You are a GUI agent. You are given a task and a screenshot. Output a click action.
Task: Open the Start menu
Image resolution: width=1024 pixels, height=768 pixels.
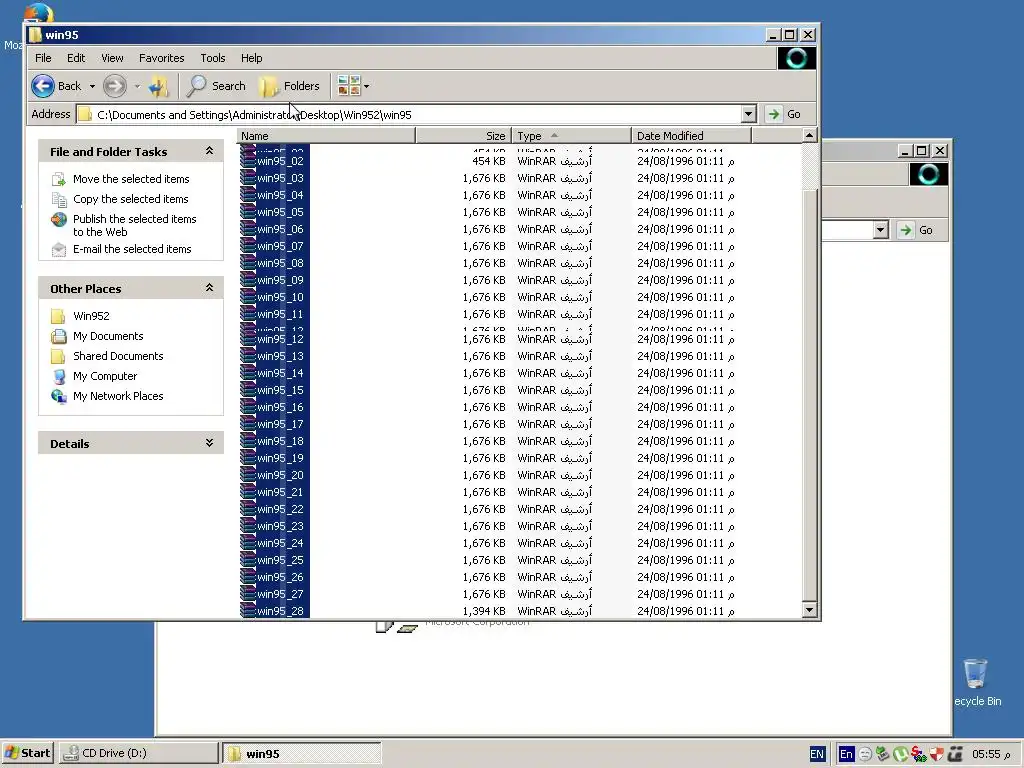click(27, 753)
